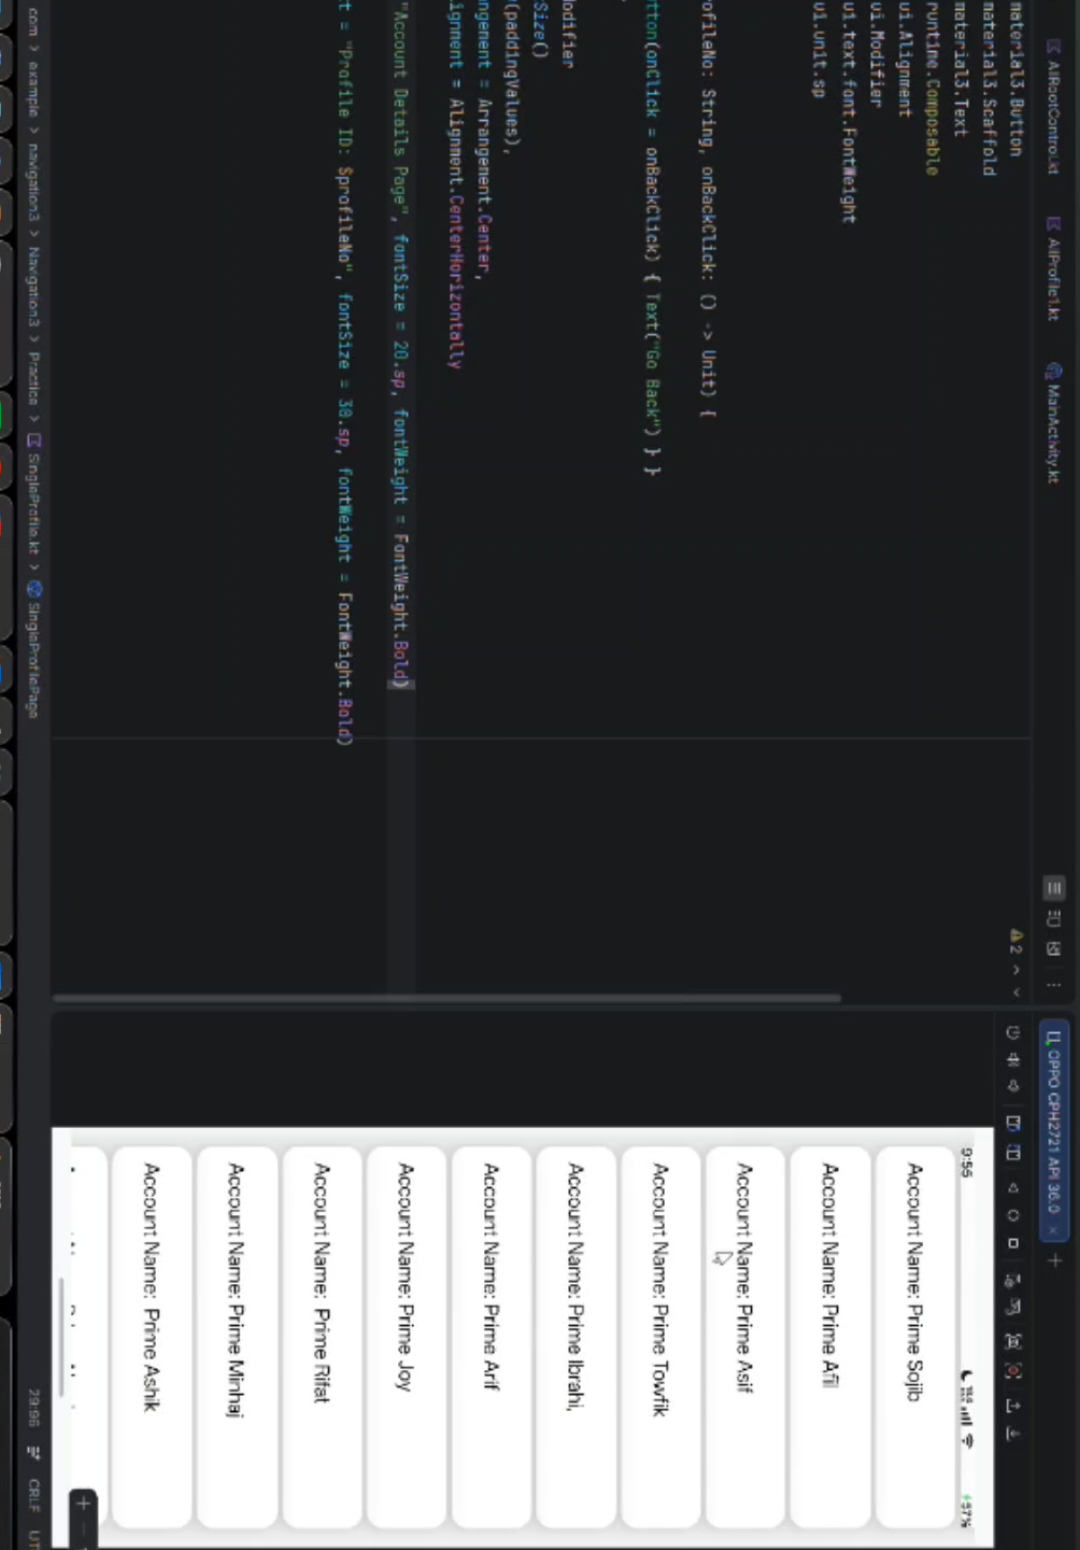Click the material3.Scaffold import line
This screenshot has width=1080, height=1550.
pos(989,88)
